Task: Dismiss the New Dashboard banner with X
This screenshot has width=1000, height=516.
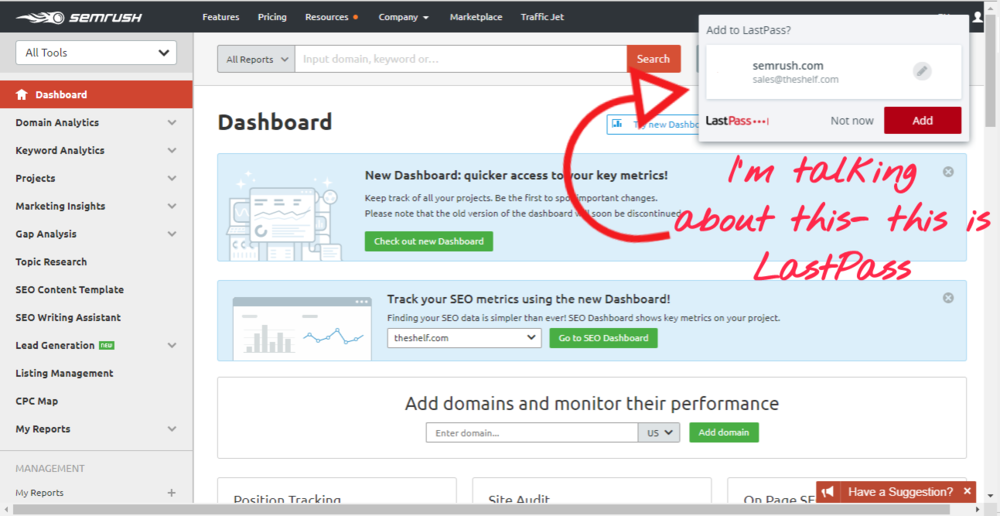Action: point(948,172)
